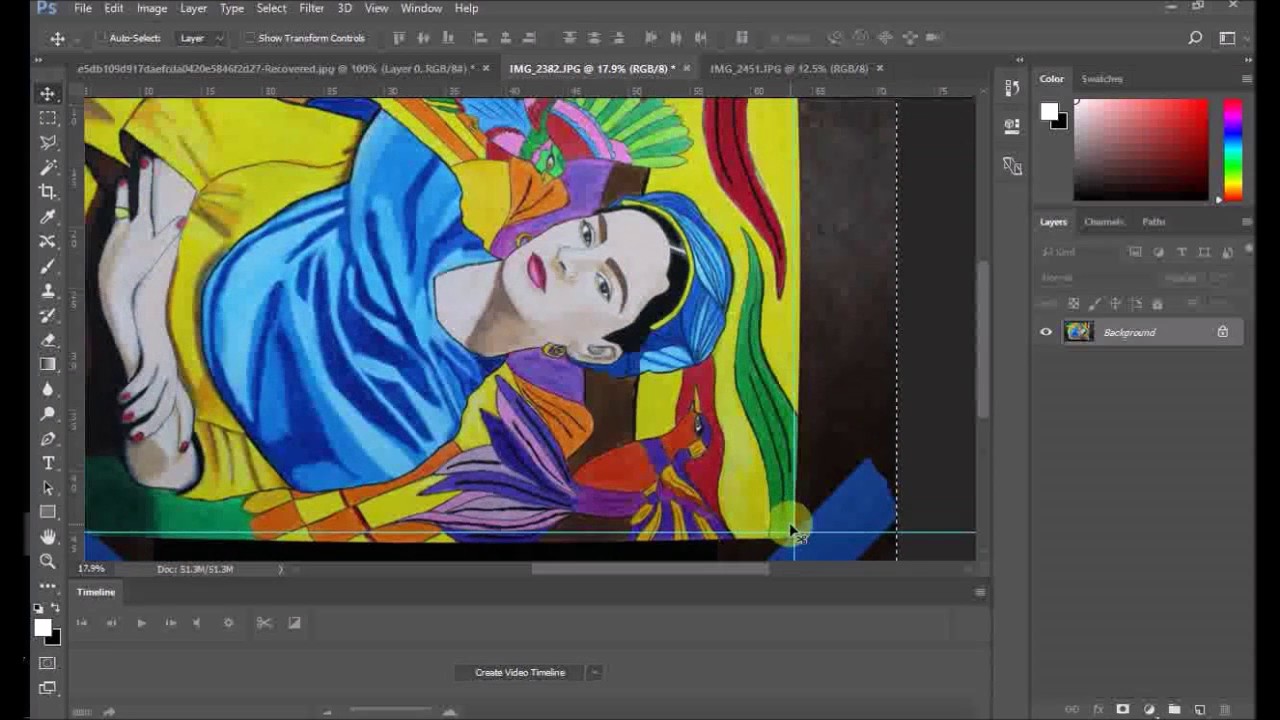Select the Rectangular Marquee tool

click(47, 118)
